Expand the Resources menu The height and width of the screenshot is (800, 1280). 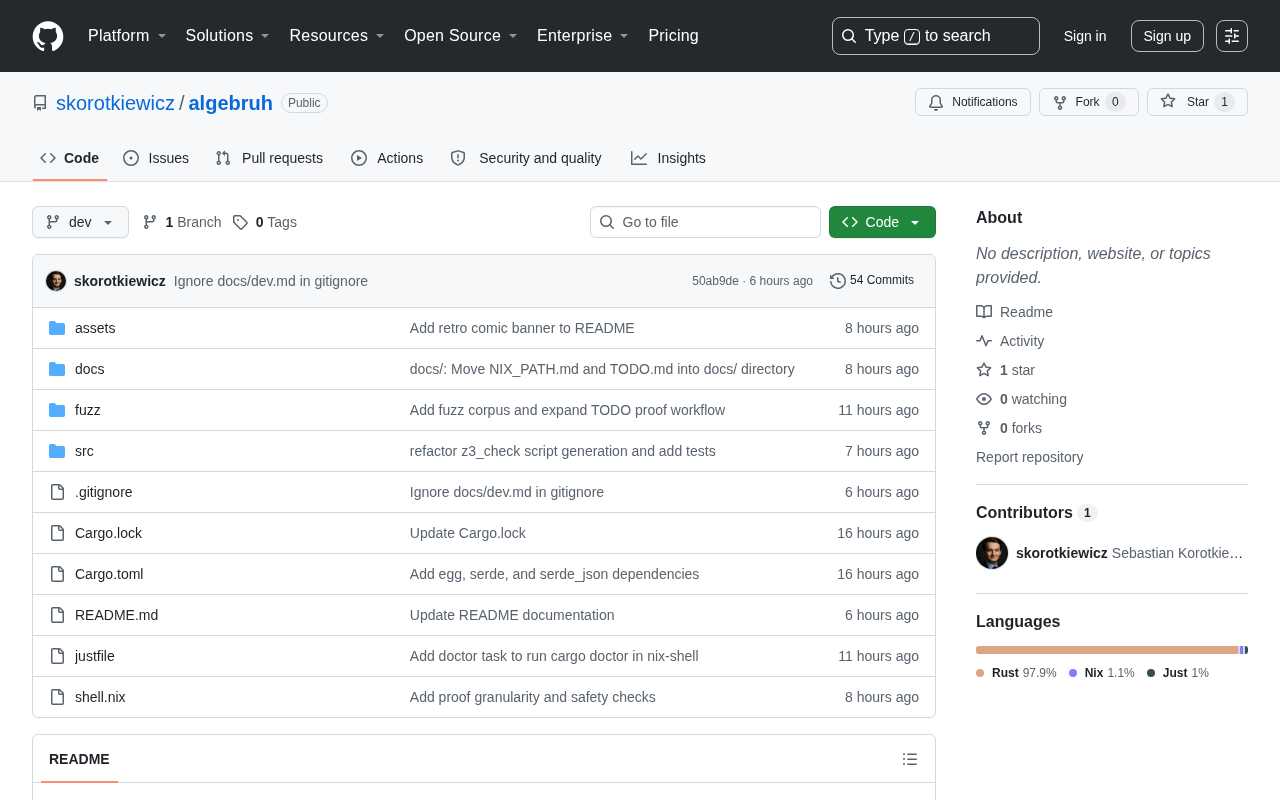click(337, 36)
